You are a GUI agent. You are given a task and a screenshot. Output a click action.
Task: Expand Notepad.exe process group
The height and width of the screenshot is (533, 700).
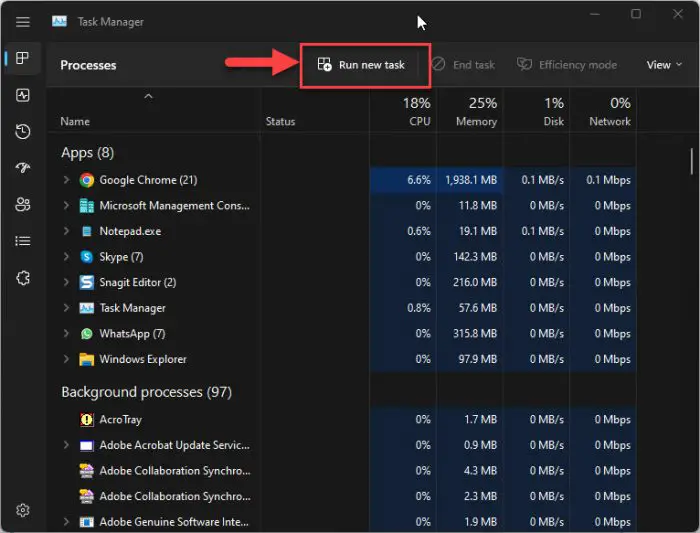pos(66,231)
